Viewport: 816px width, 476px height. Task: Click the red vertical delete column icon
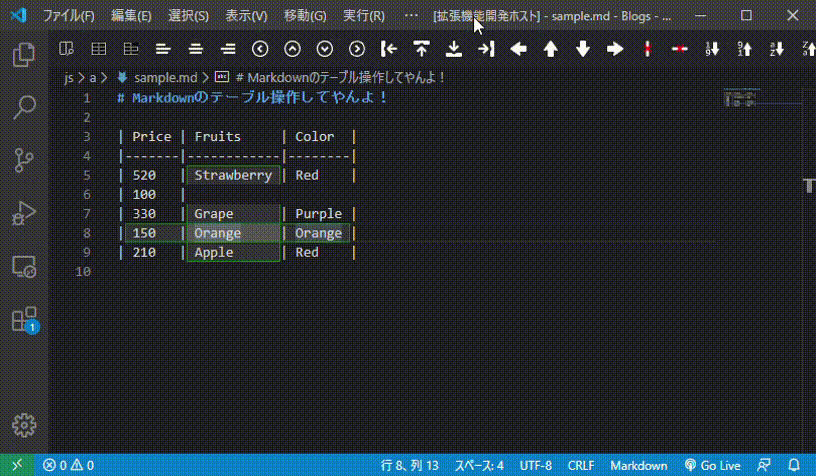[x=647, y=49]
